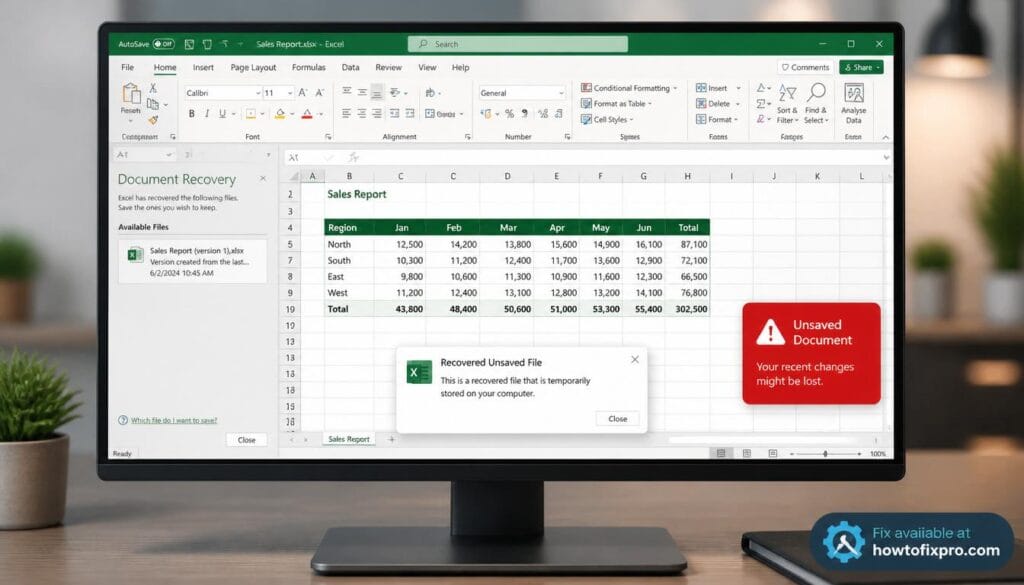Click the Font Color red swatch
1024x585 pixels.
pyautogui.click(x=307, y=114)
